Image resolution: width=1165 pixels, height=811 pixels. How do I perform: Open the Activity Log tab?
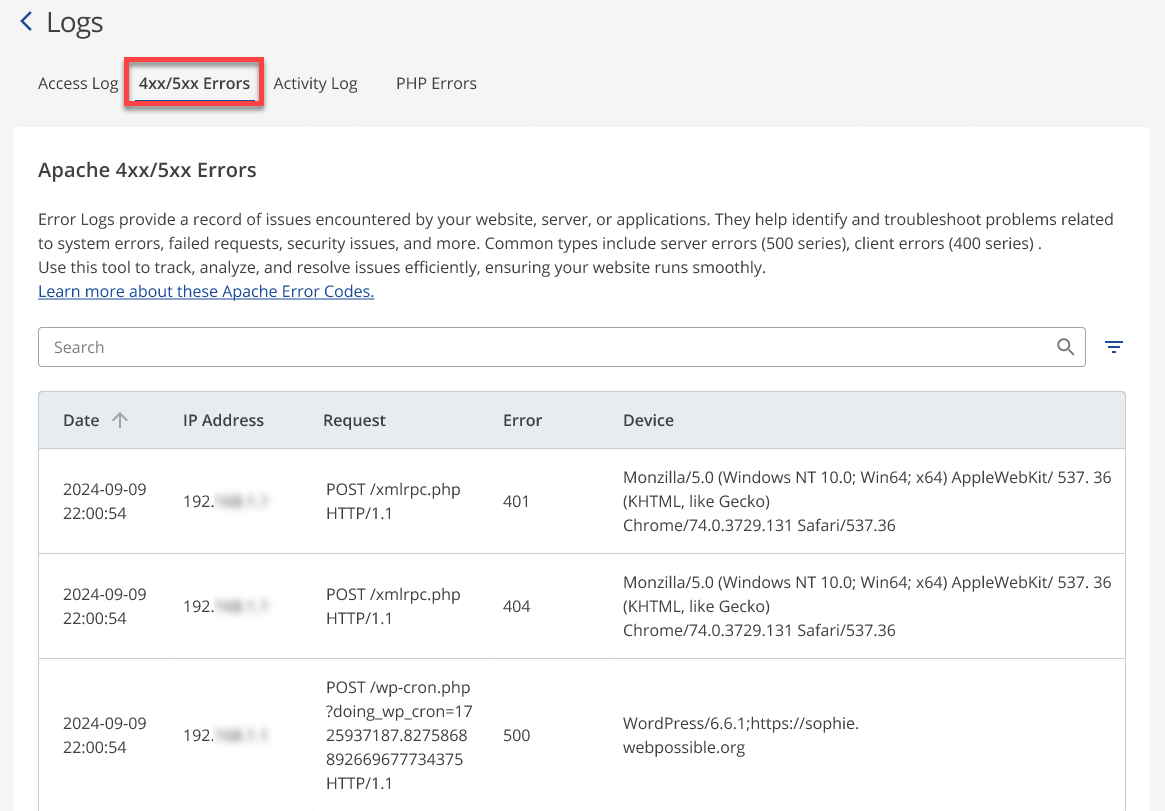[x=315, y=83]
